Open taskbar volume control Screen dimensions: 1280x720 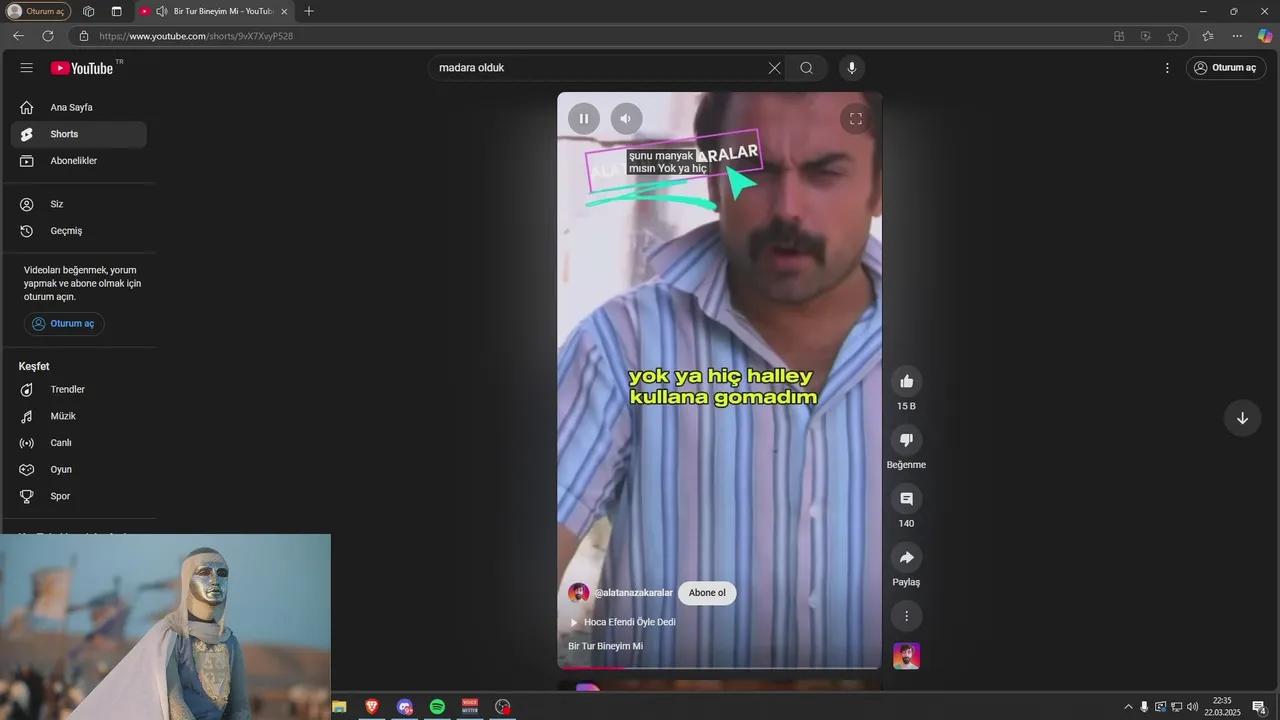click(1192, 707)
